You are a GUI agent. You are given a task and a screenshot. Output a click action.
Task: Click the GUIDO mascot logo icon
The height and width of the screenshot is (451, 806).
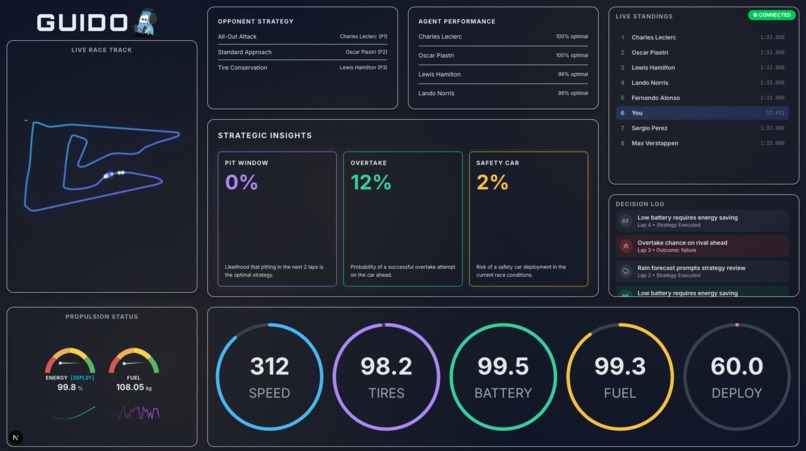[146, 23]
